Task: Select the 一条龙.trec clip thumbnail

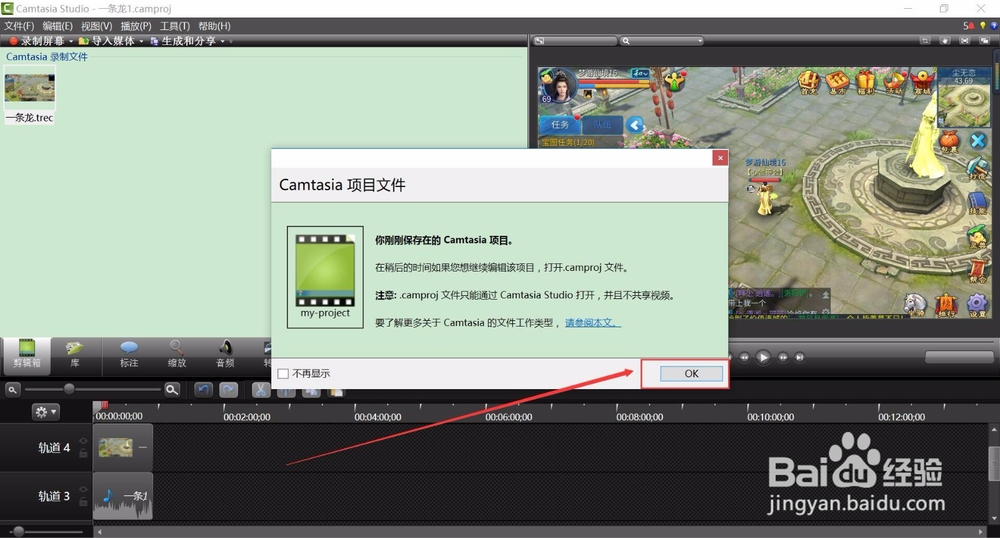Action: point(29,88)
